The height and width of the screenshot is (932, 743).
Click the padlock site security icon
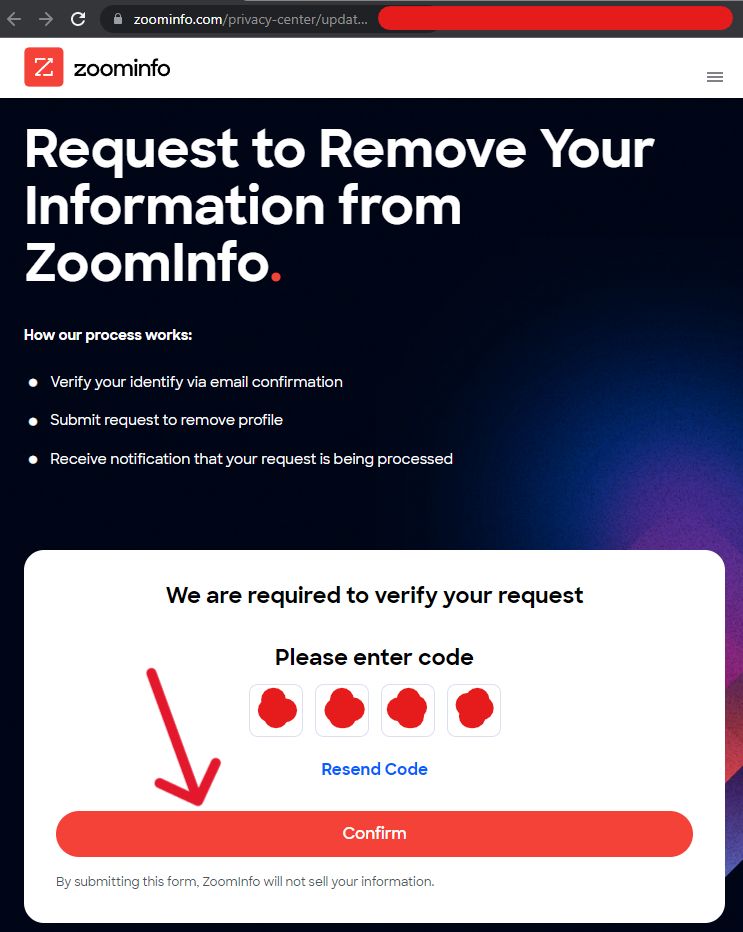click(x=118, y=19)
